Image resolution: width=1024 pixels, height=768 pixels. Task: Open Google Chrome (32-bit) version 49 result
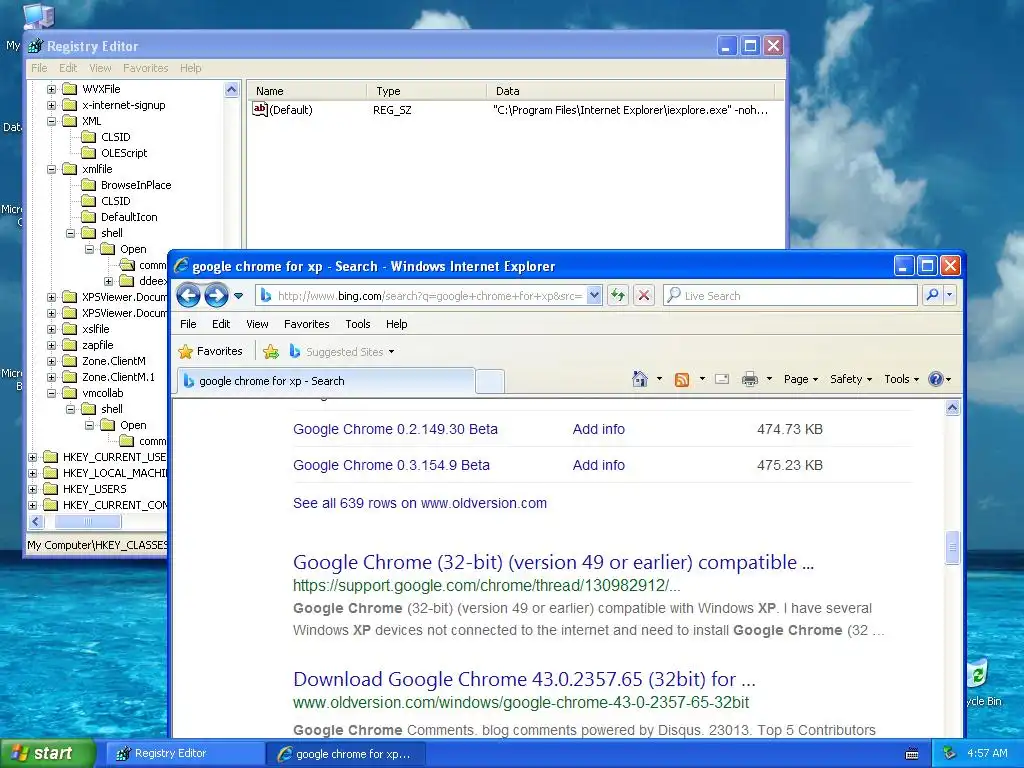coord(553,562)
